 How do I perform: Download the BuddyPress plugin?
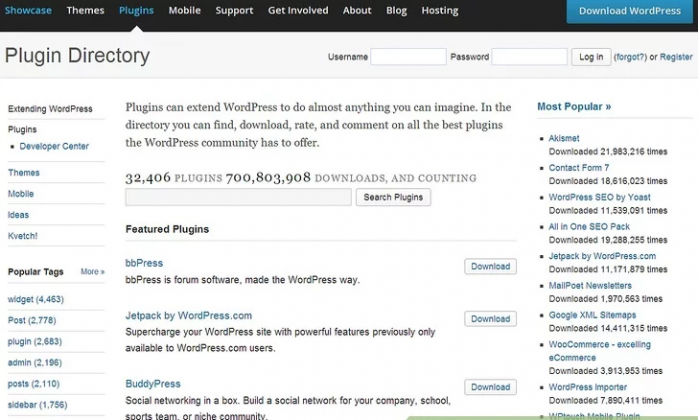pyautogui.click(x=490, y=387)
